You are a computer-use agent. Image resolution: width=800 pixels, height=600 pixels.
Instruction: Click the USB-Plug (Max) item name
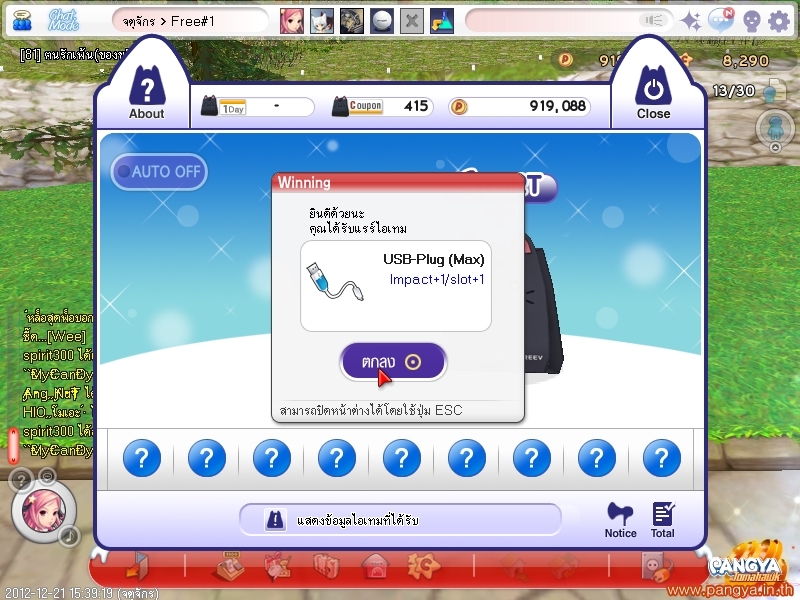(x=434, y=260)
